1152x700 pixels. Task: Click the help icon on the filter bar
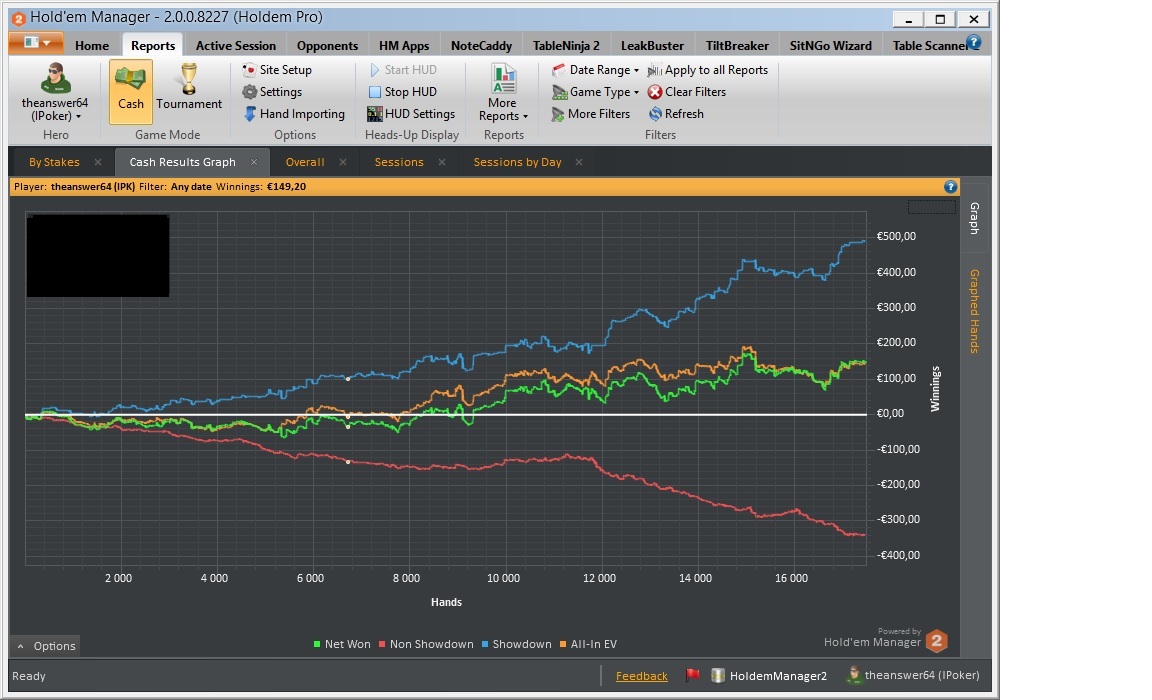pos(950,187)
